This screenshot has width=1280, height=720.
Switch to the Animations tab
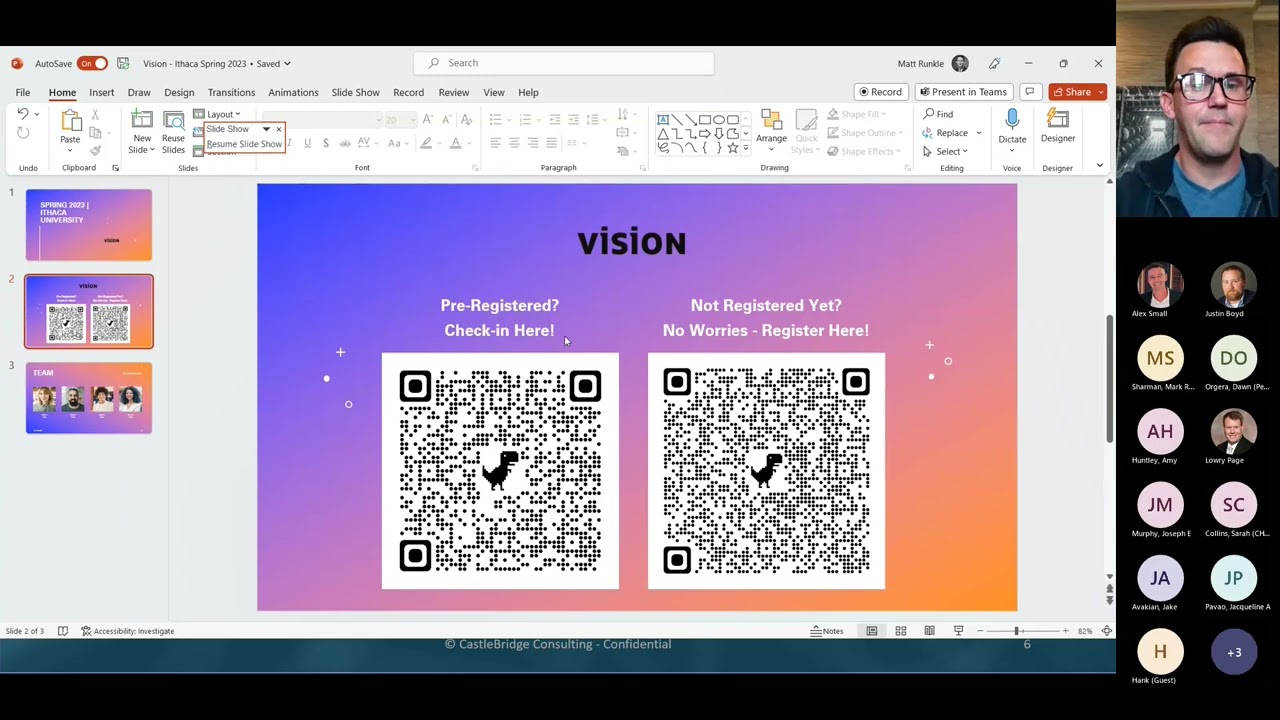(293, 92)
